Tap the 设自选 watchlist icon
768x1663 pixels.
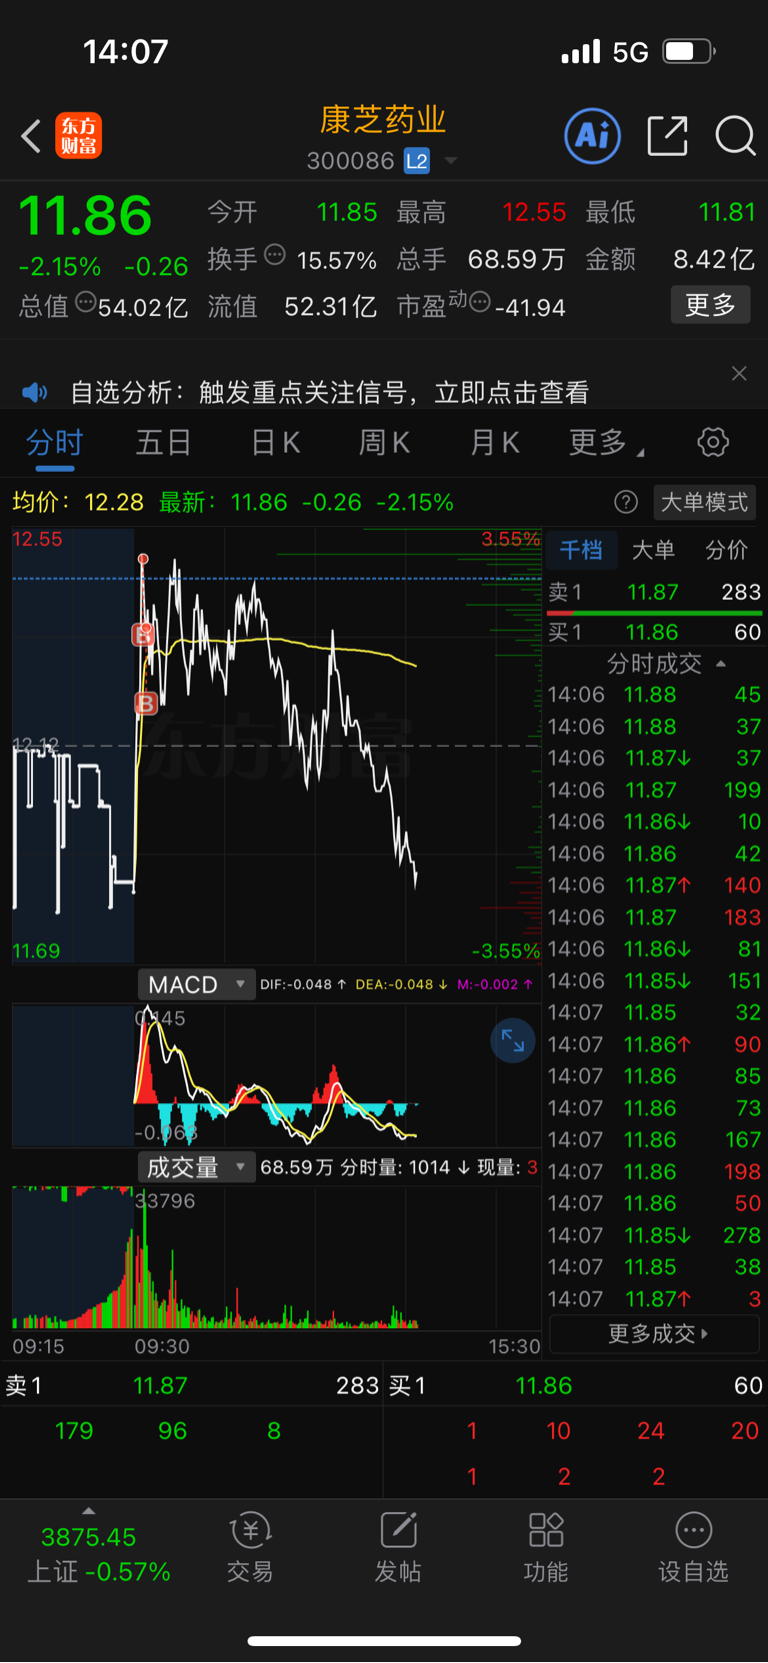click(x=693, y=1548)
